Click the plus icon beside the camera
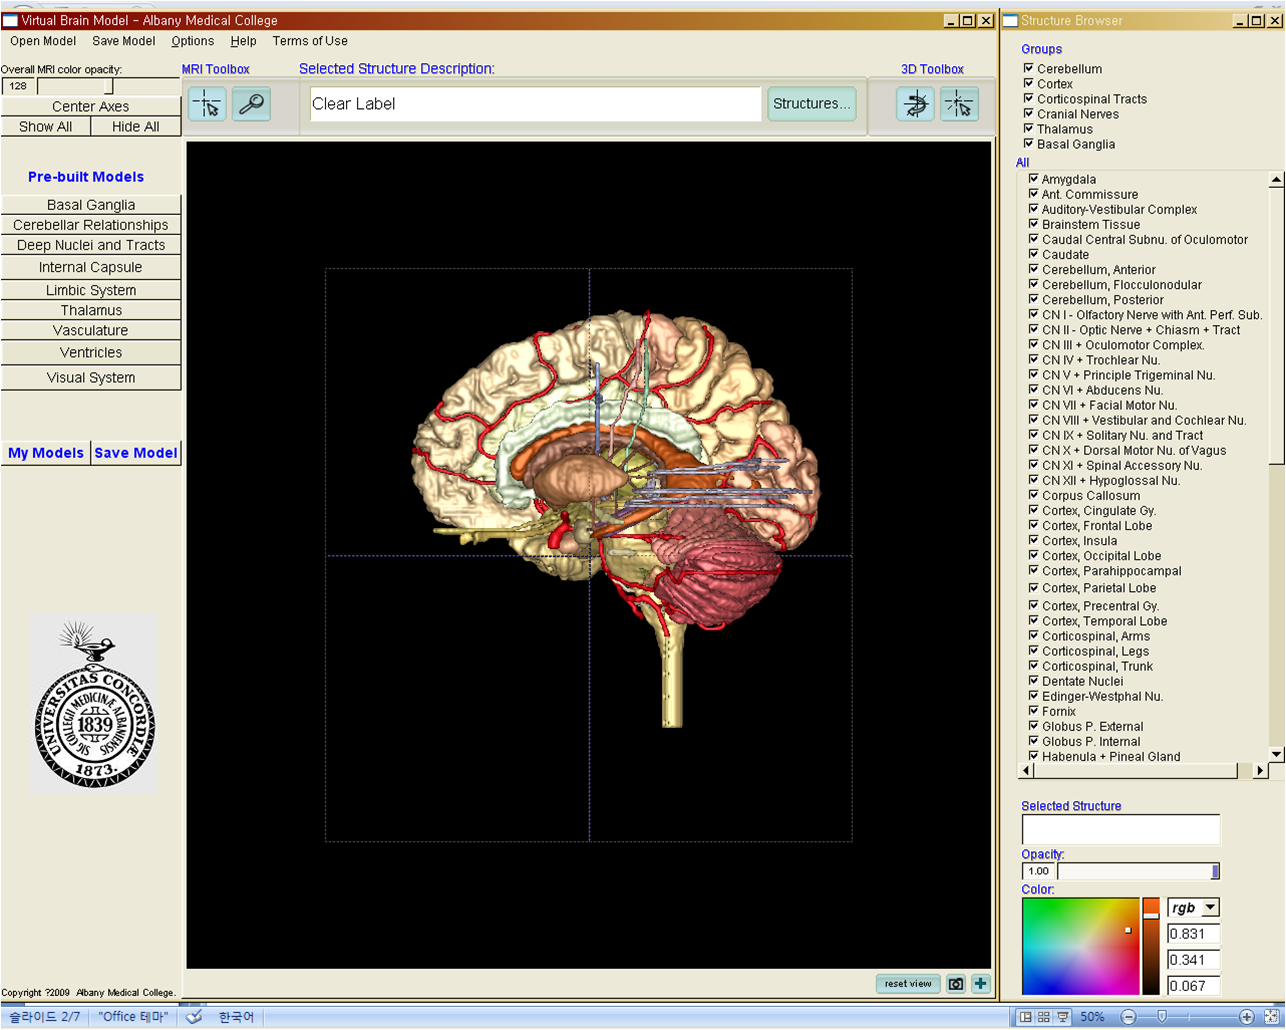1286x1030 pixels. [980, 984]
